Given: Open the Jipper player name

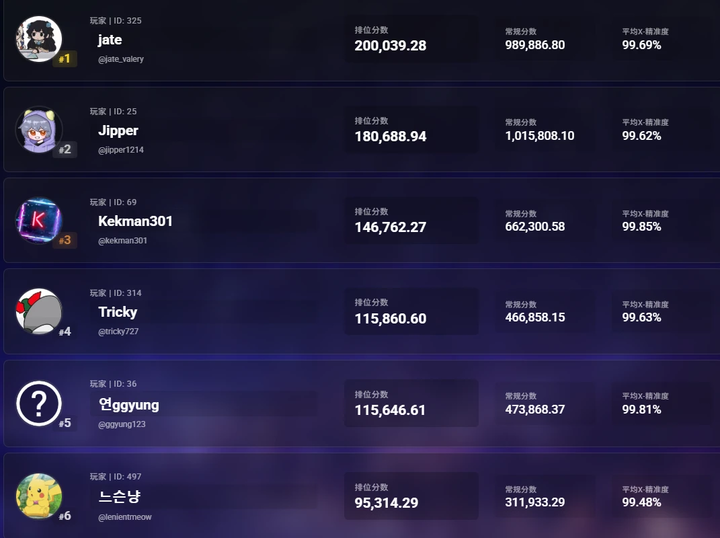Looking at the screenshot, I should click(x=118, y=131).
